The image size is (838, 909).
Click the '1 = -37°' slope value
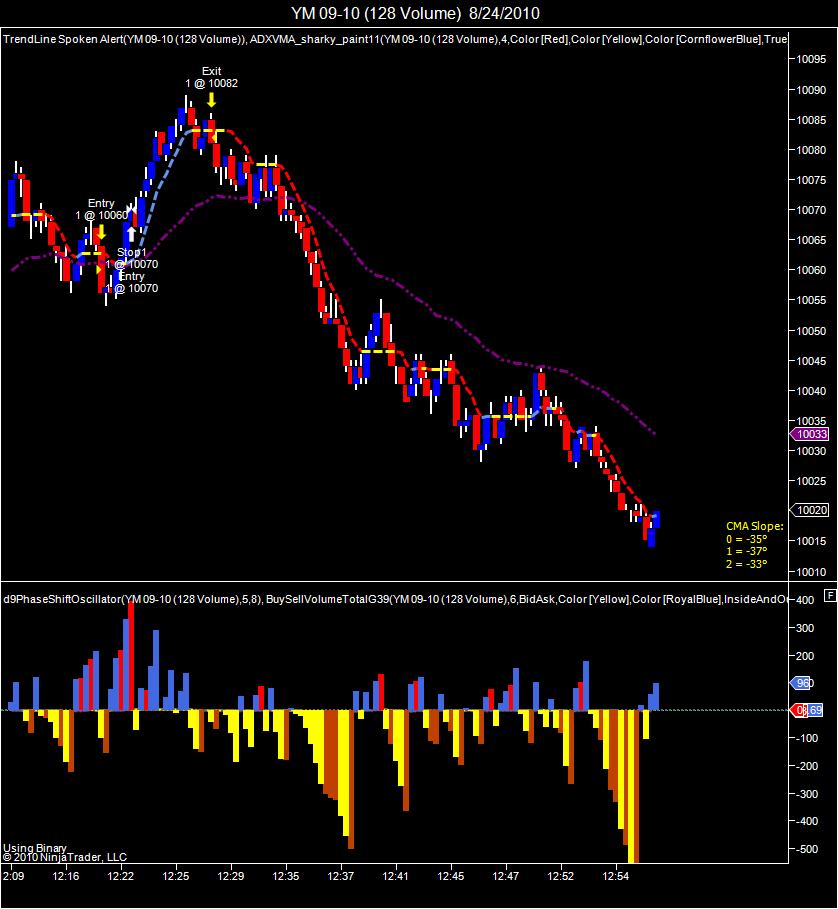click(746, 551)
